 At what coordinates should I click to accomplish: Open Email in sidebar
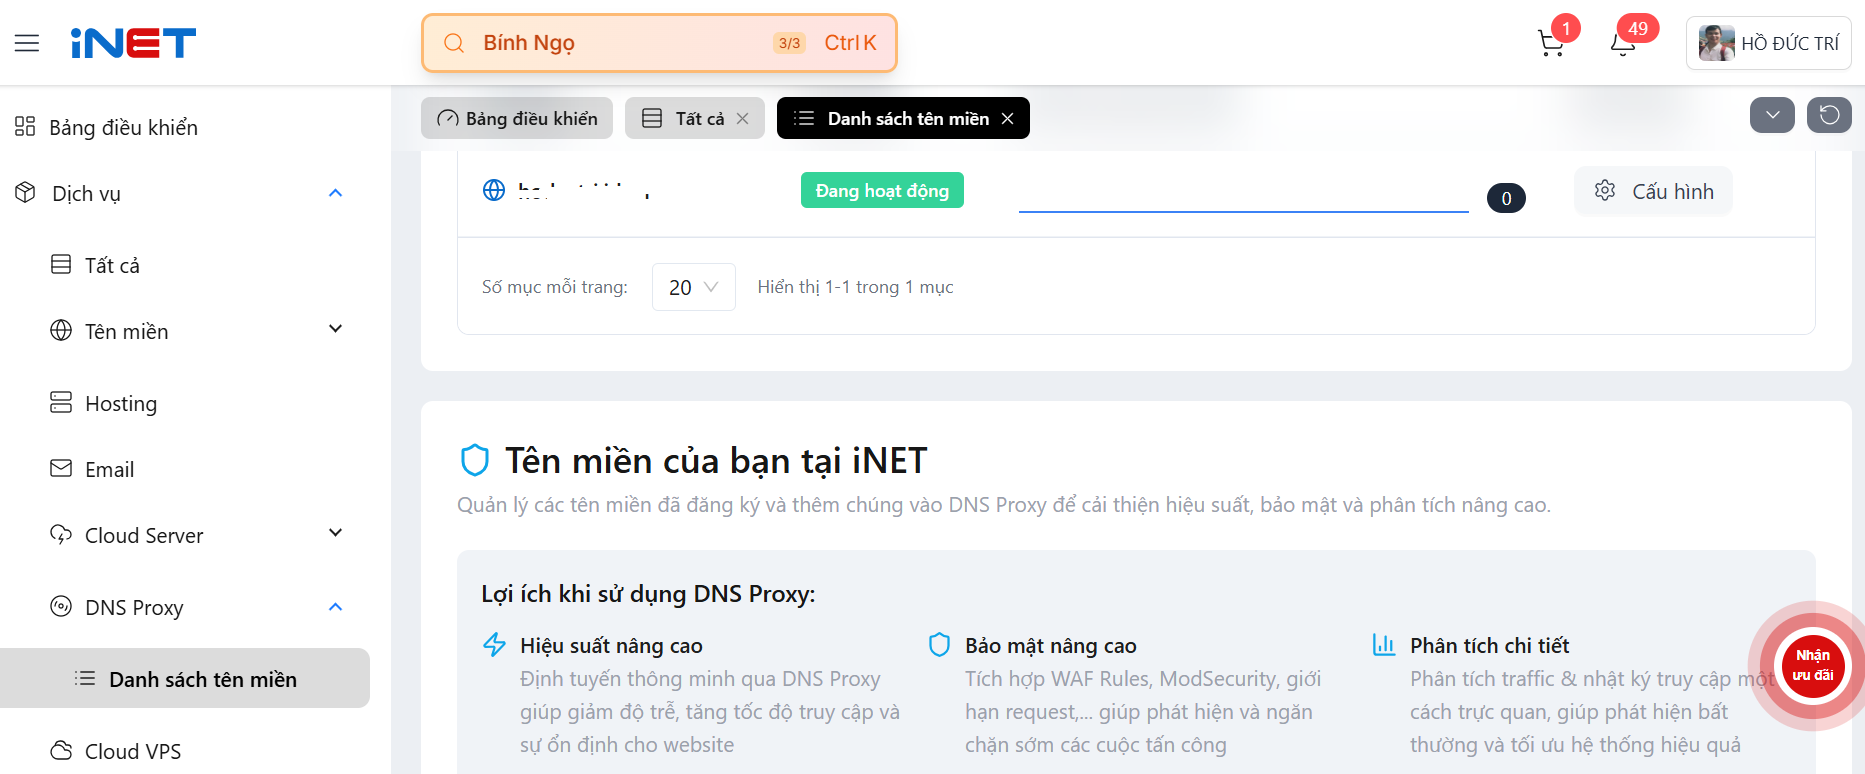pyautogui.click(x=109, y=469)
